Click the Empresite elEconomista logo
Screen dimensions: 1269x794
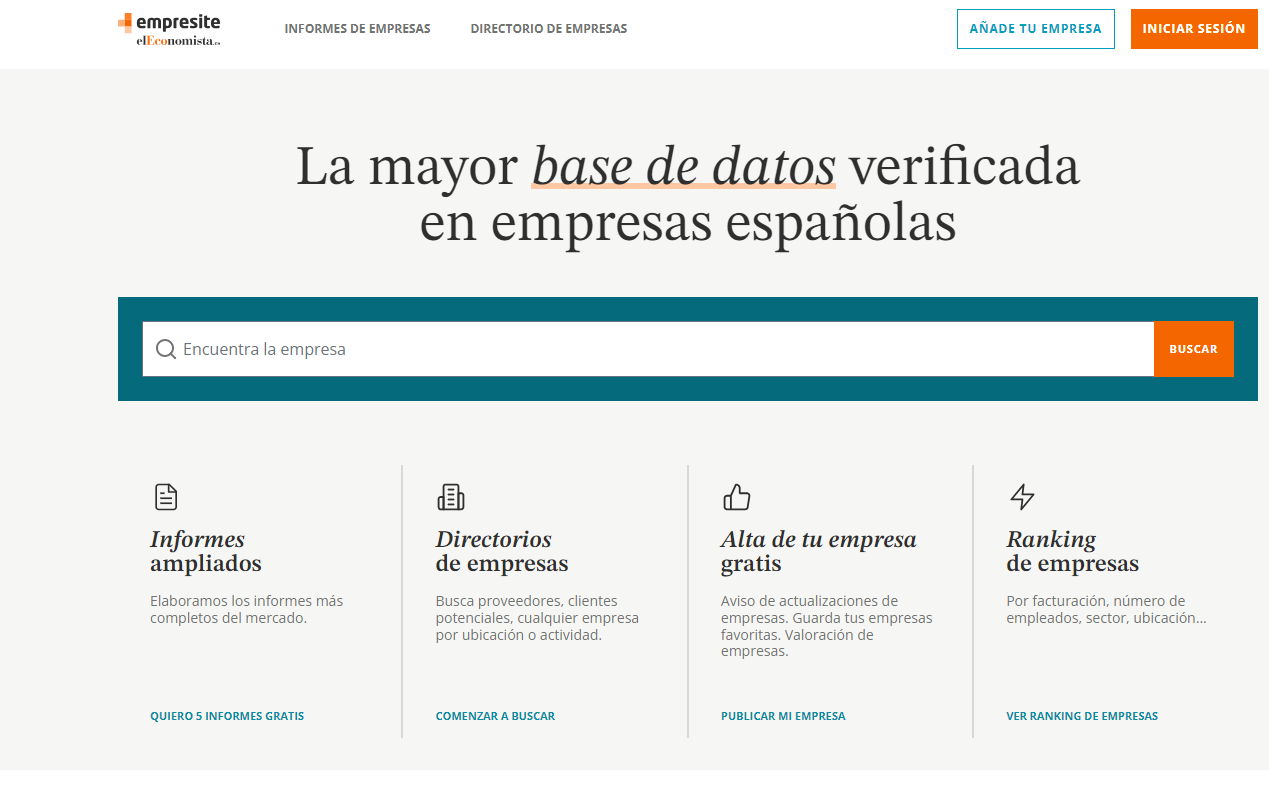coord(168,29)
